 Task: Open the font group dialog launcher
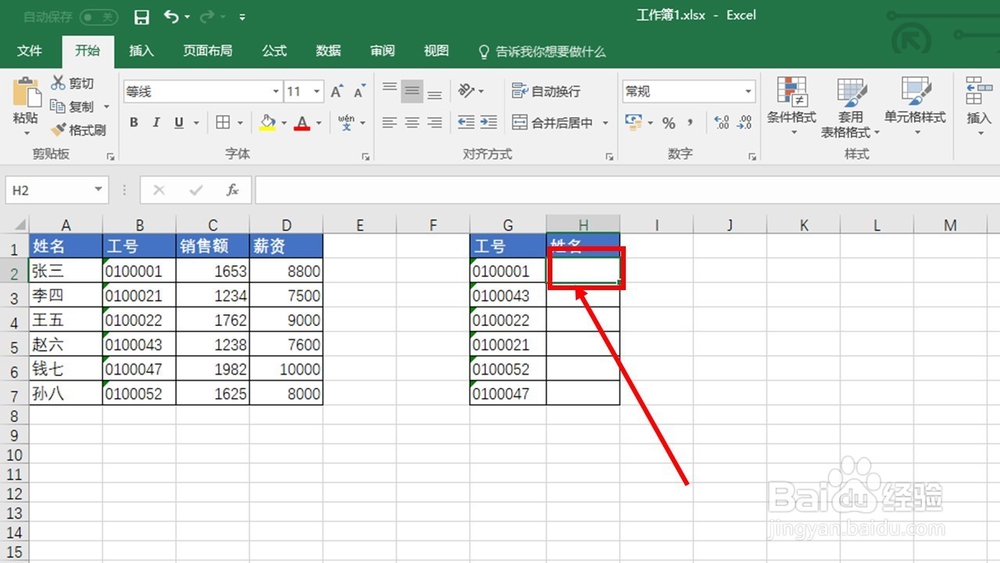pos(365,156)
